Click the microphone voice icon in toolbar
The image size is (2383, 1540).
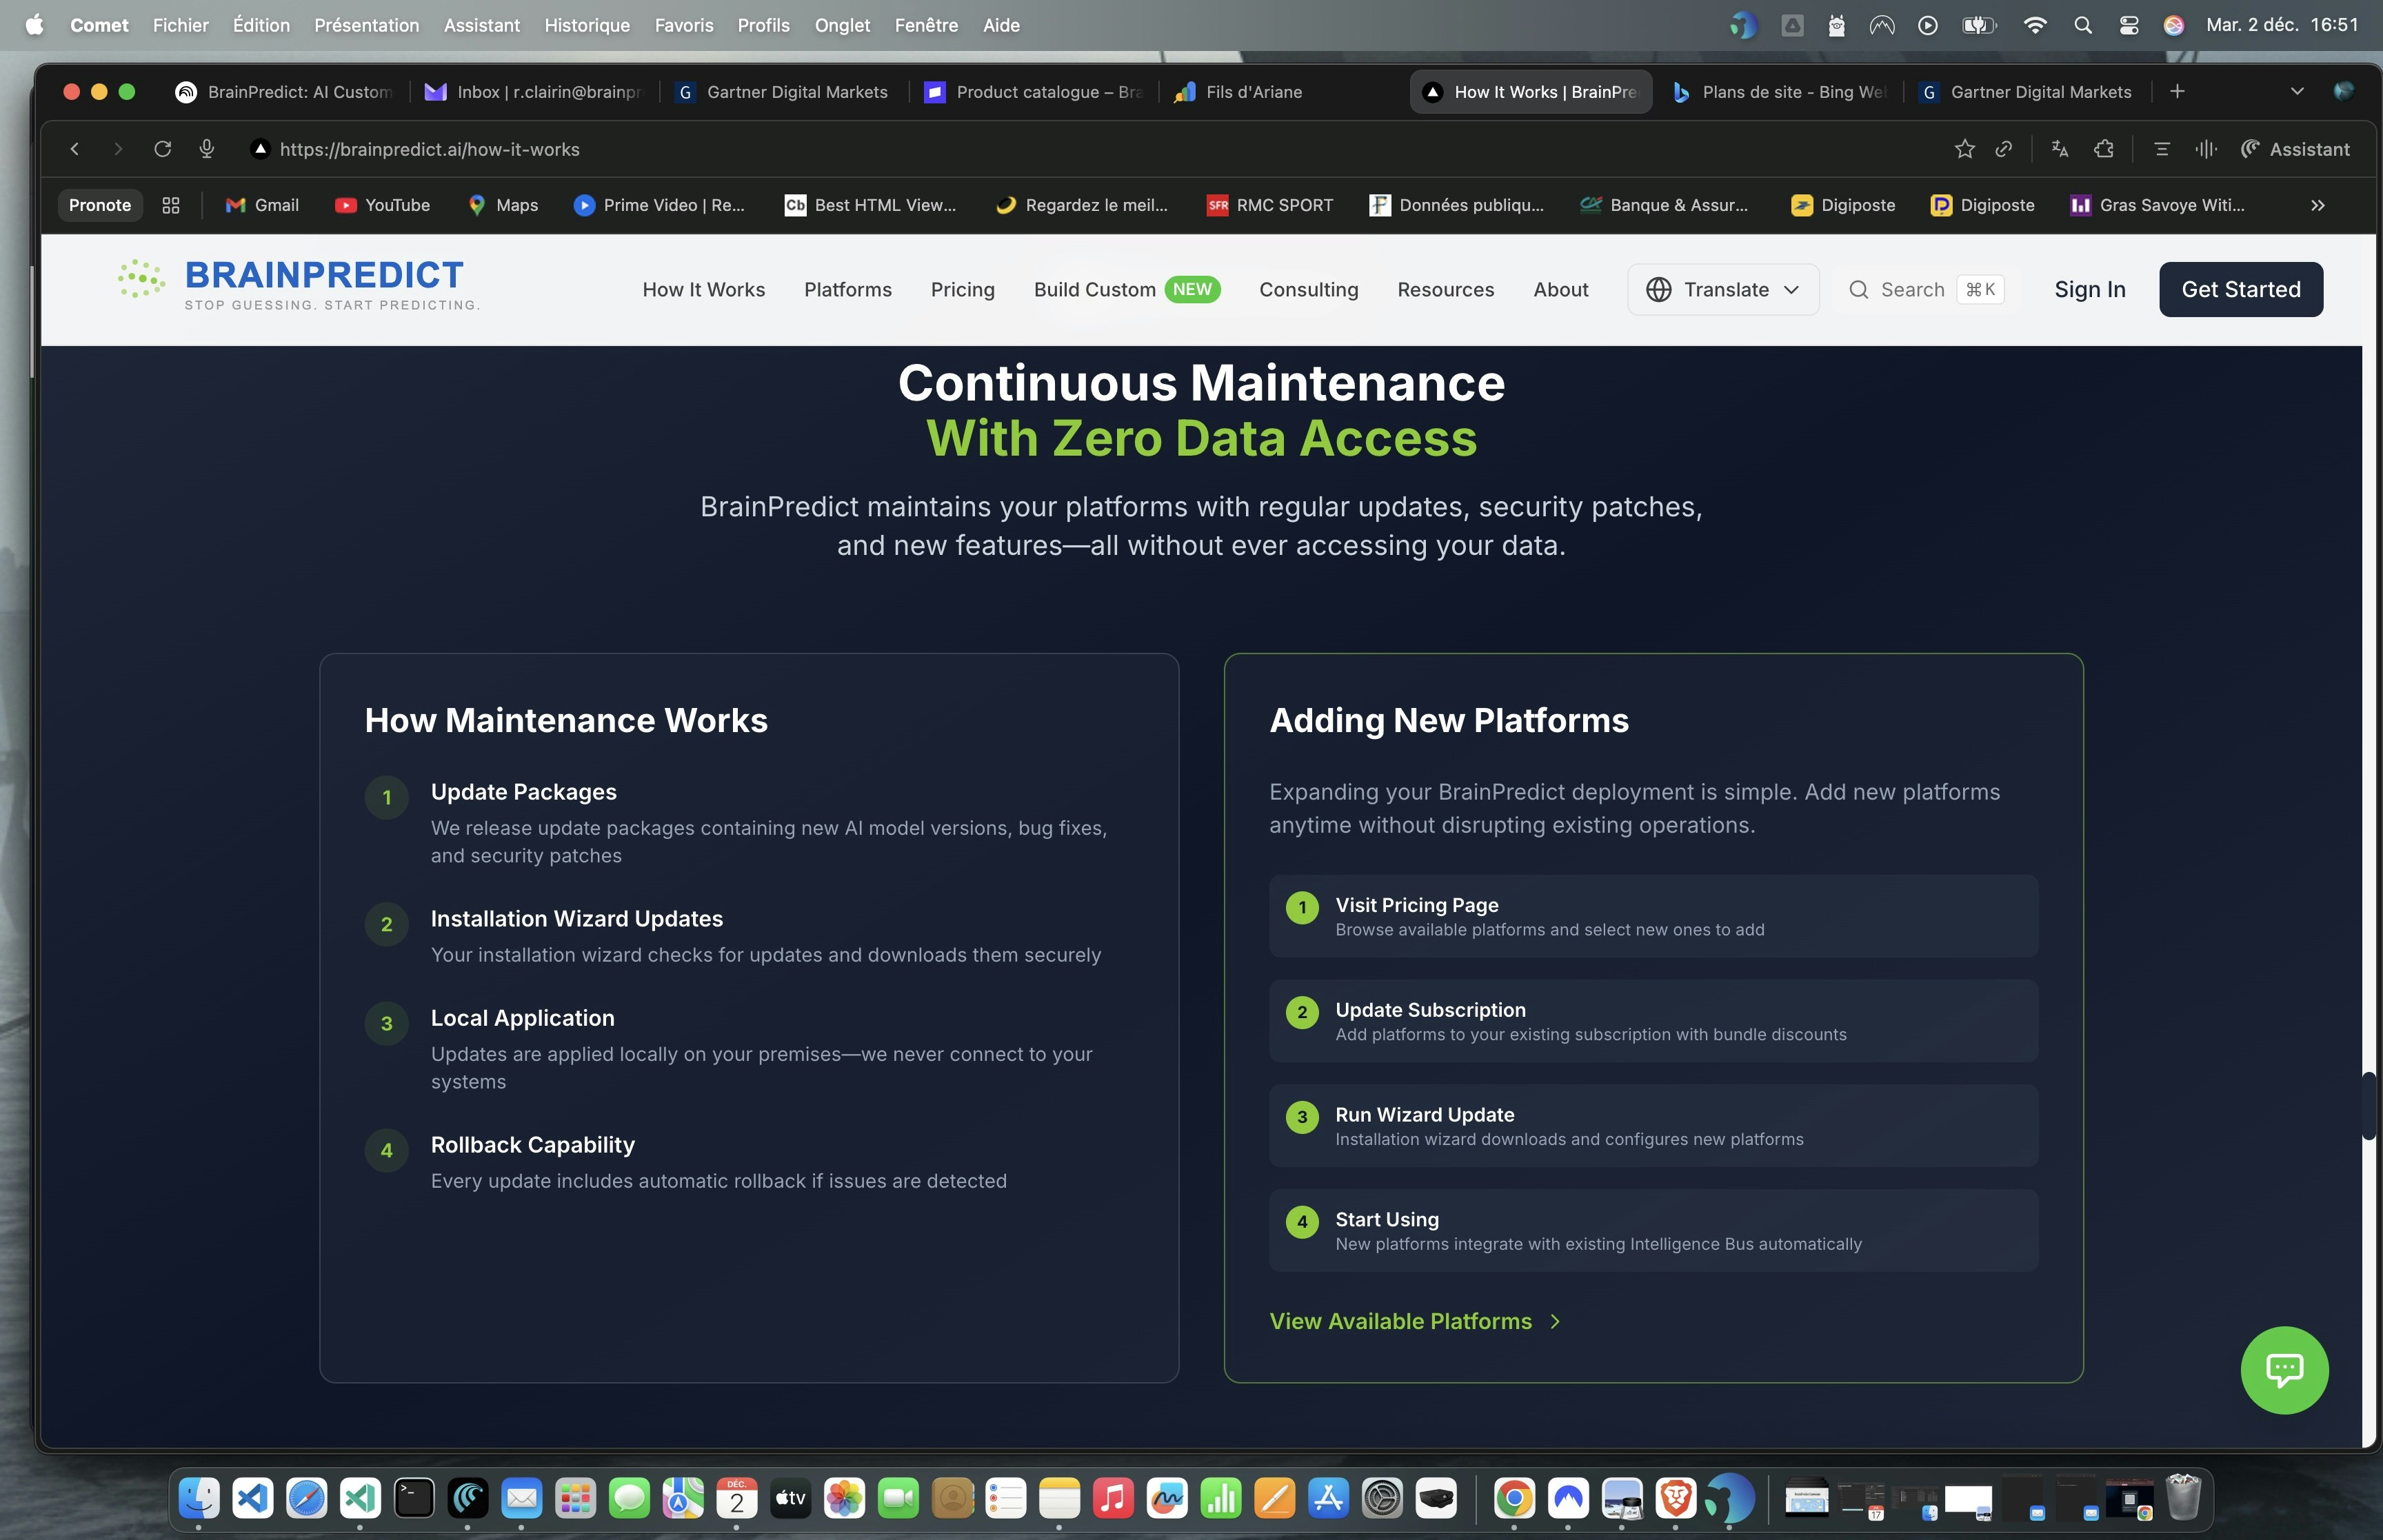[207, 149]
